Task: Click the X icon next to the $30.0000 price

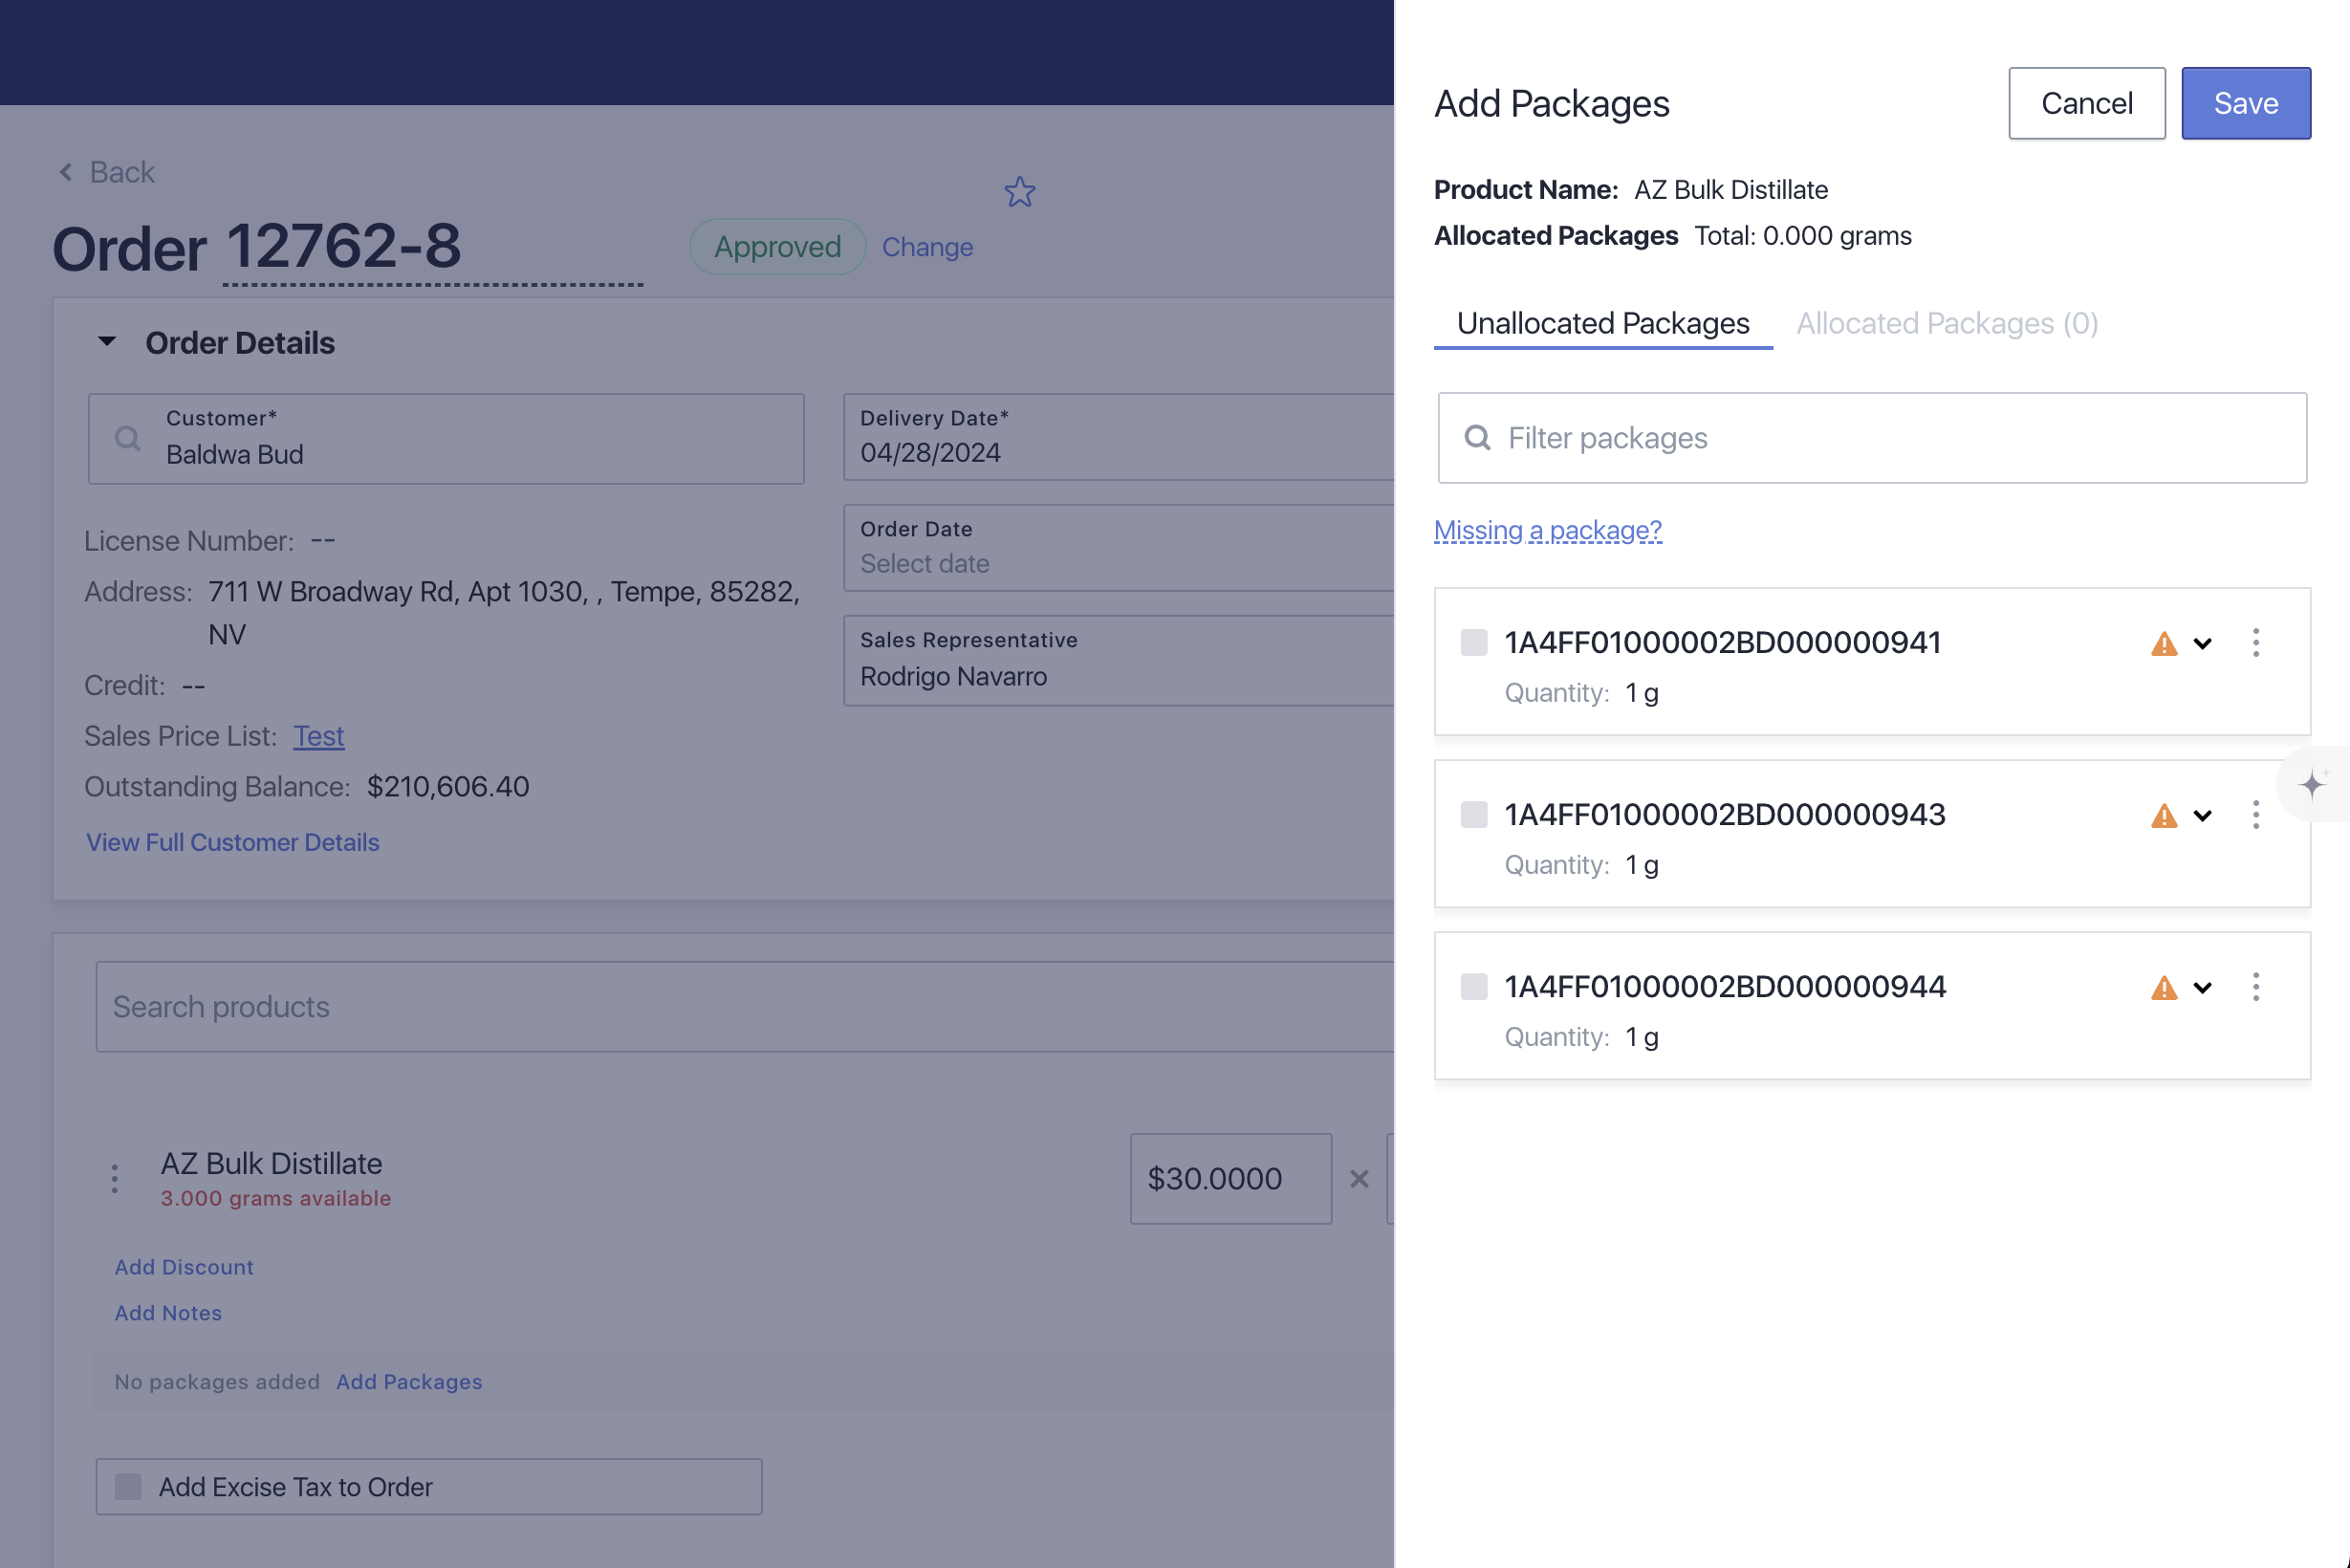Action: (1358, 1178)
